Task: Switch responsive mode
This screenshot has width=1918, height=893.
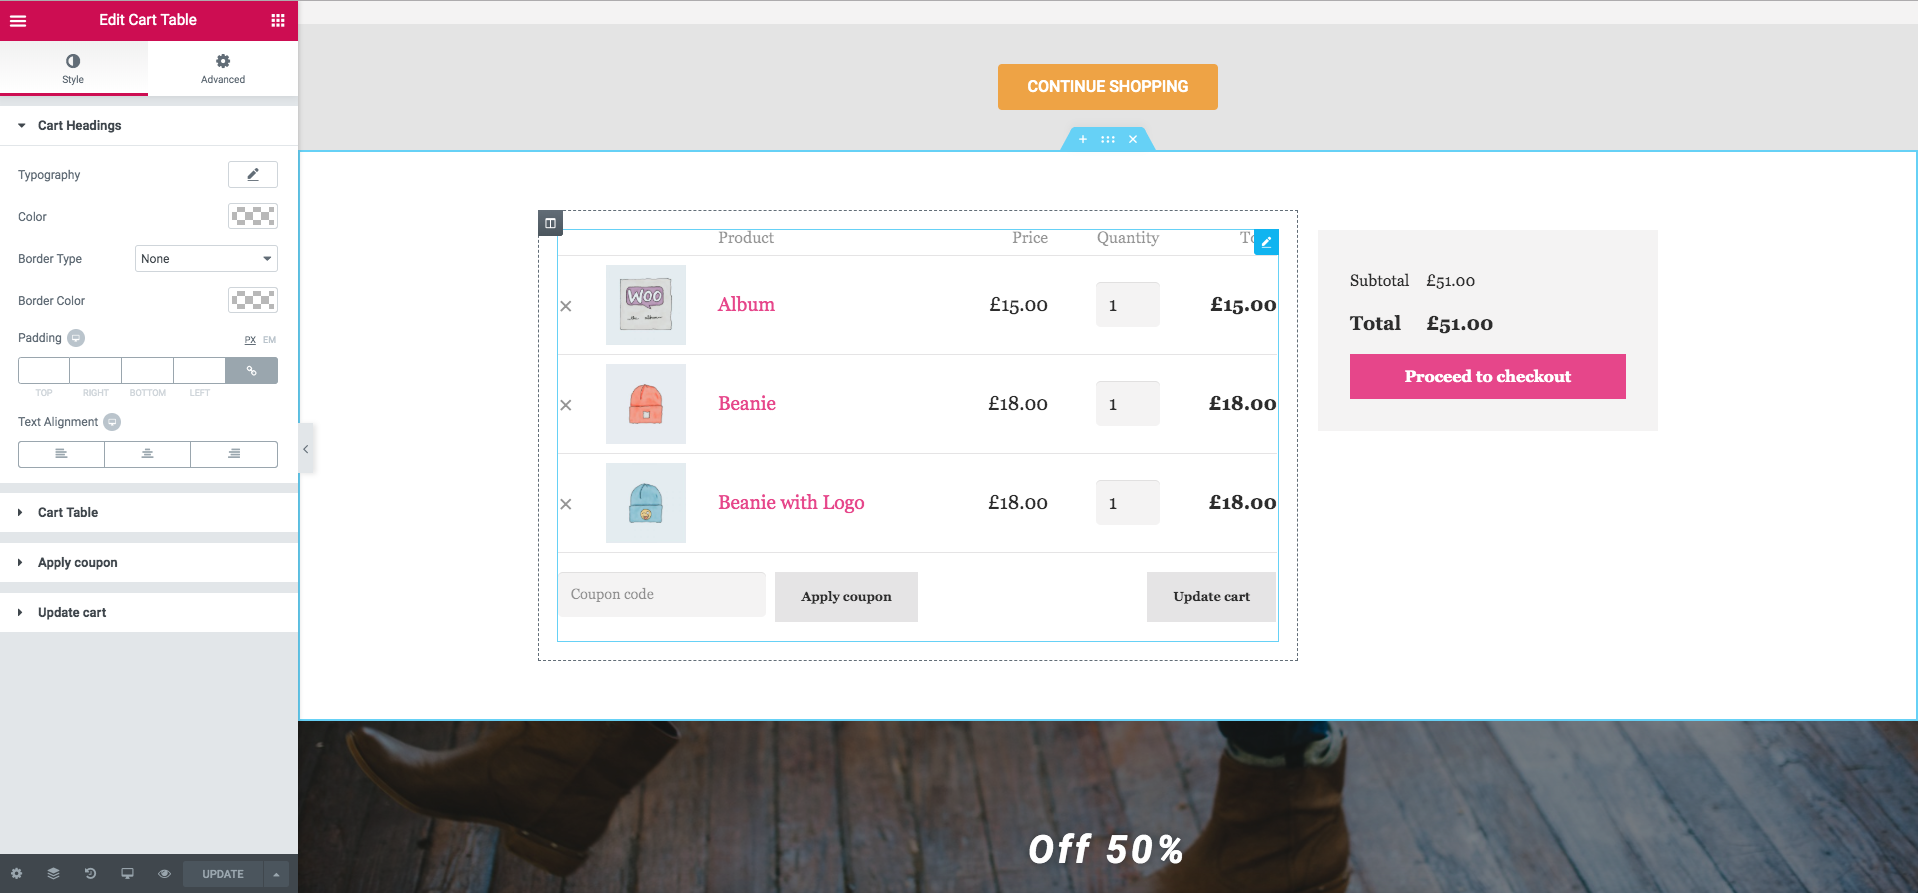Action: tap(127, 874)
